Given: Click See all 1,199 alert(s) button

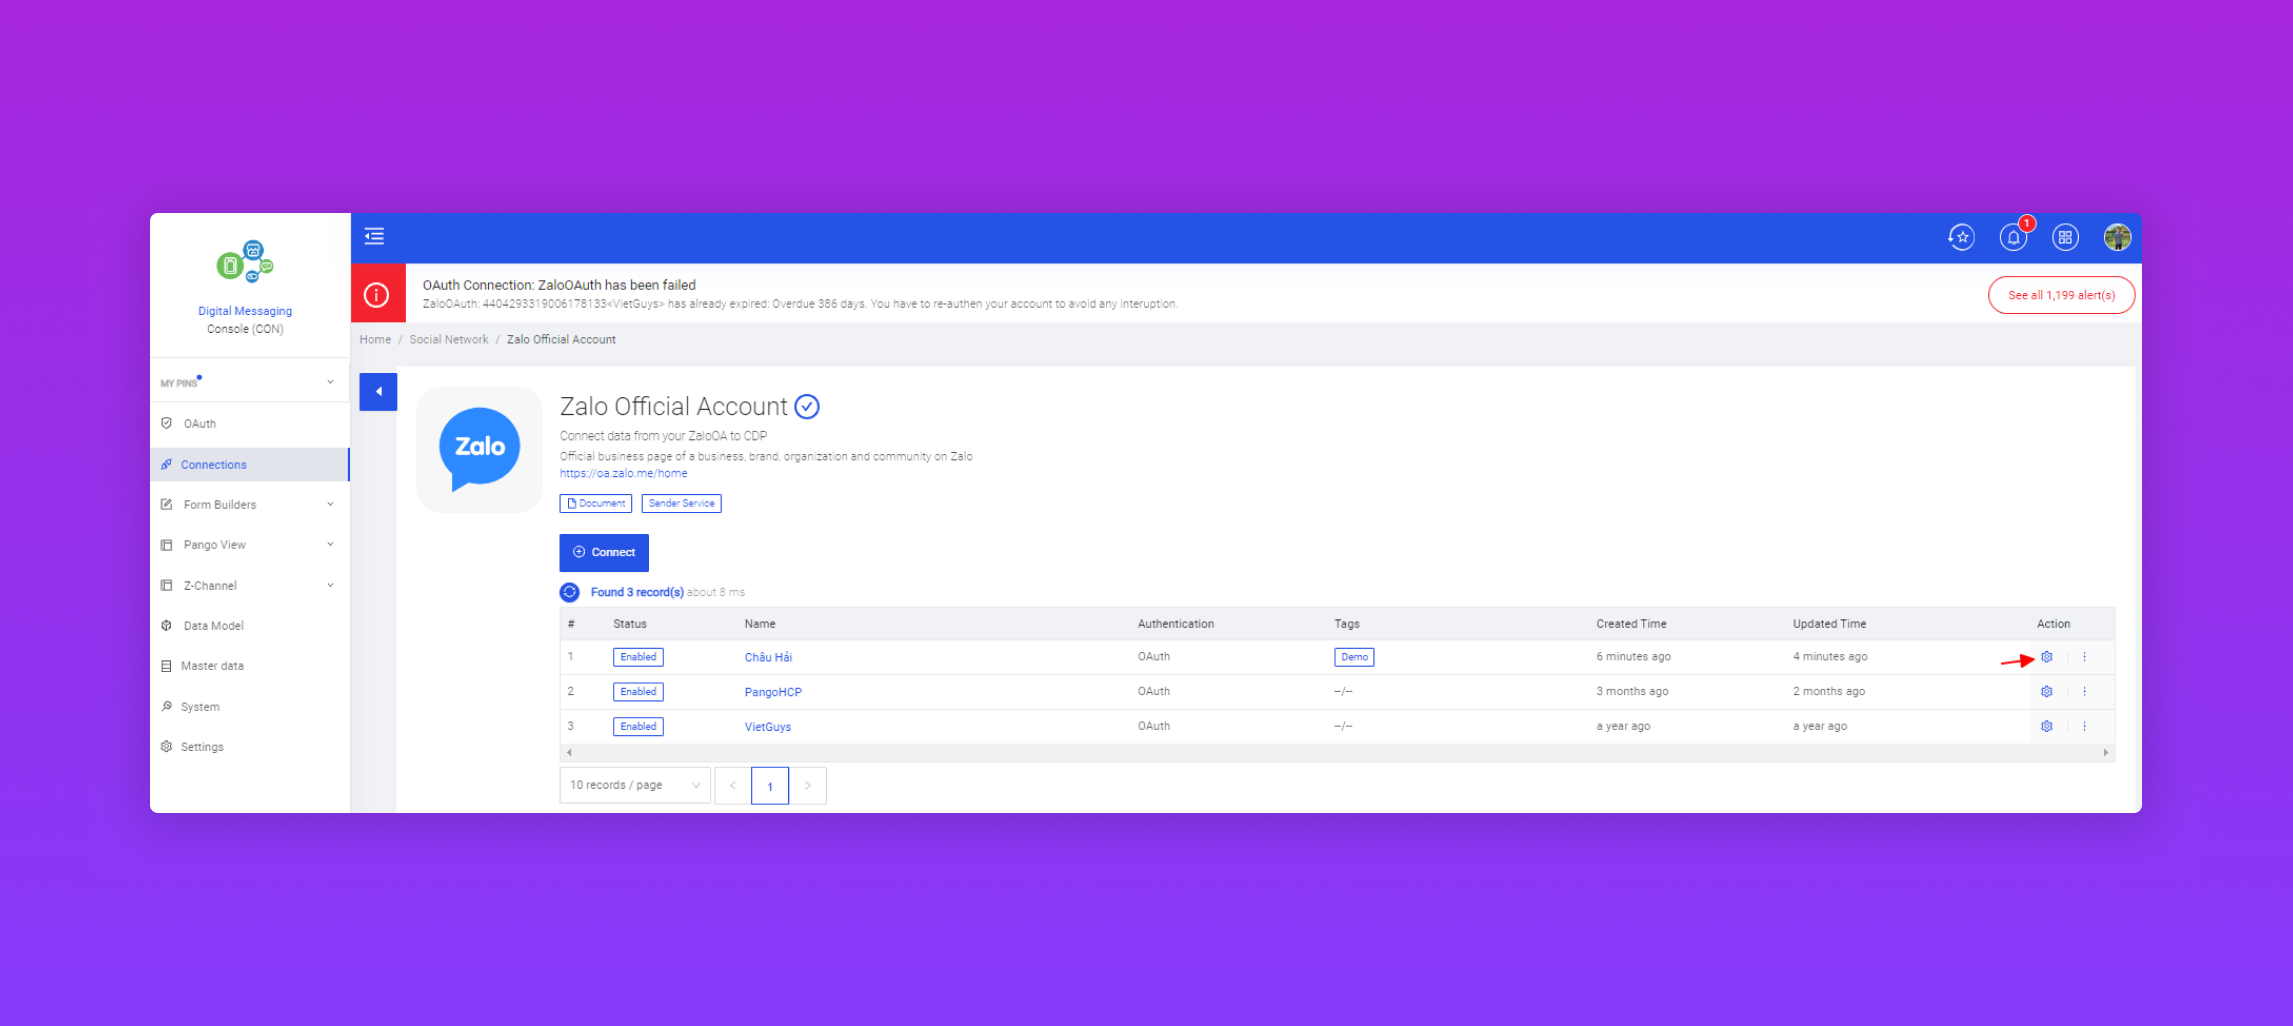Looking at the screenshot, I should (x=2061, y=295).
